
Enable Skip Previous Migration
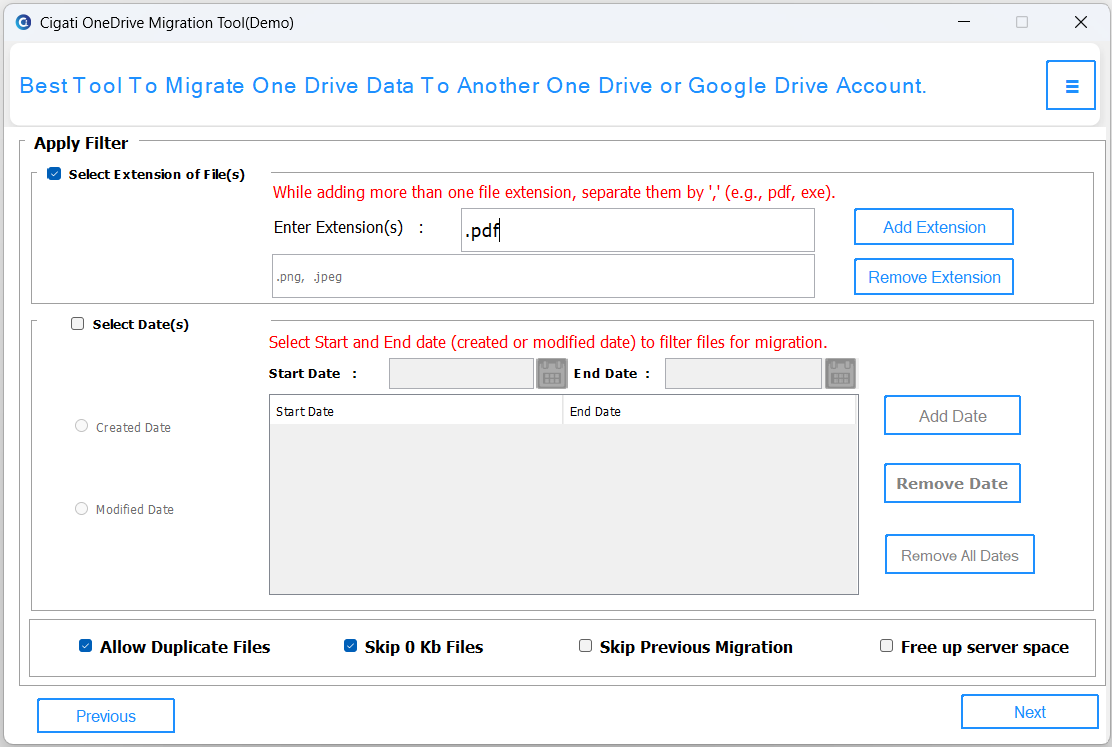(x=585, y=646)
